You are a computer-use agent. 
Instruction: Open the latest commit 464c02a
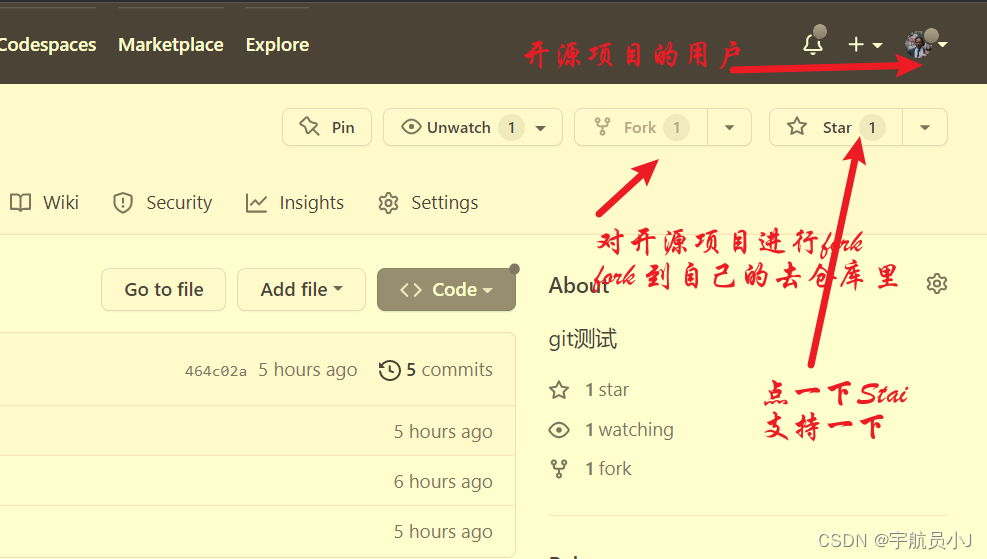pos(215,371)
